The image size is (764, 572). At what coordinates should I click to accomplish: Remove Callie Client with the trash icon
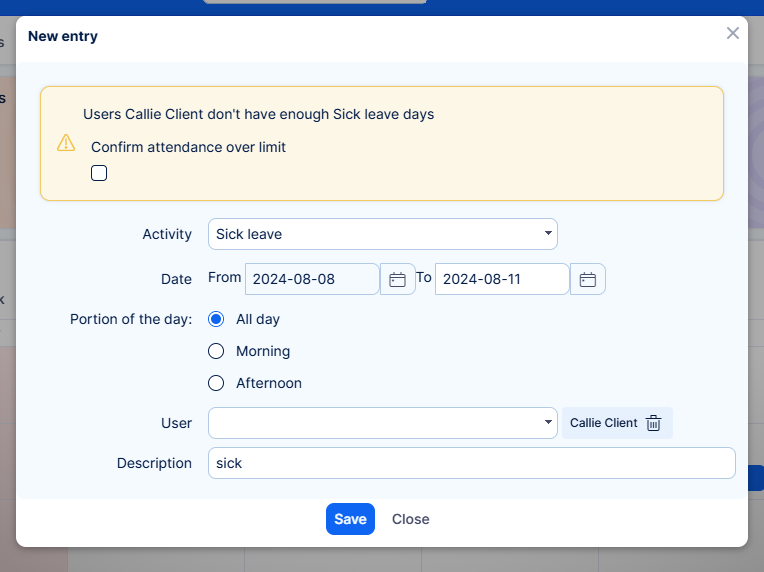653,423
